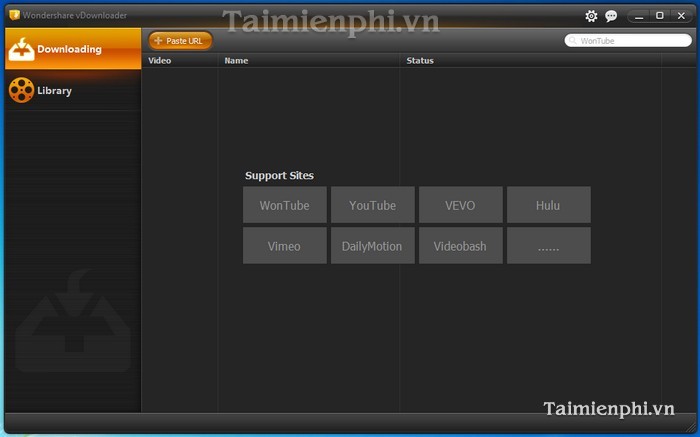
Task: Open the settings gear icon
Action: [591, 16]
